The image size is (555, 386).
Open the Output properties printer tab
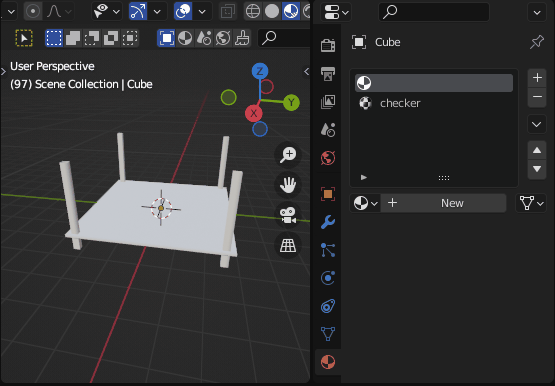(x=328, y=74)
